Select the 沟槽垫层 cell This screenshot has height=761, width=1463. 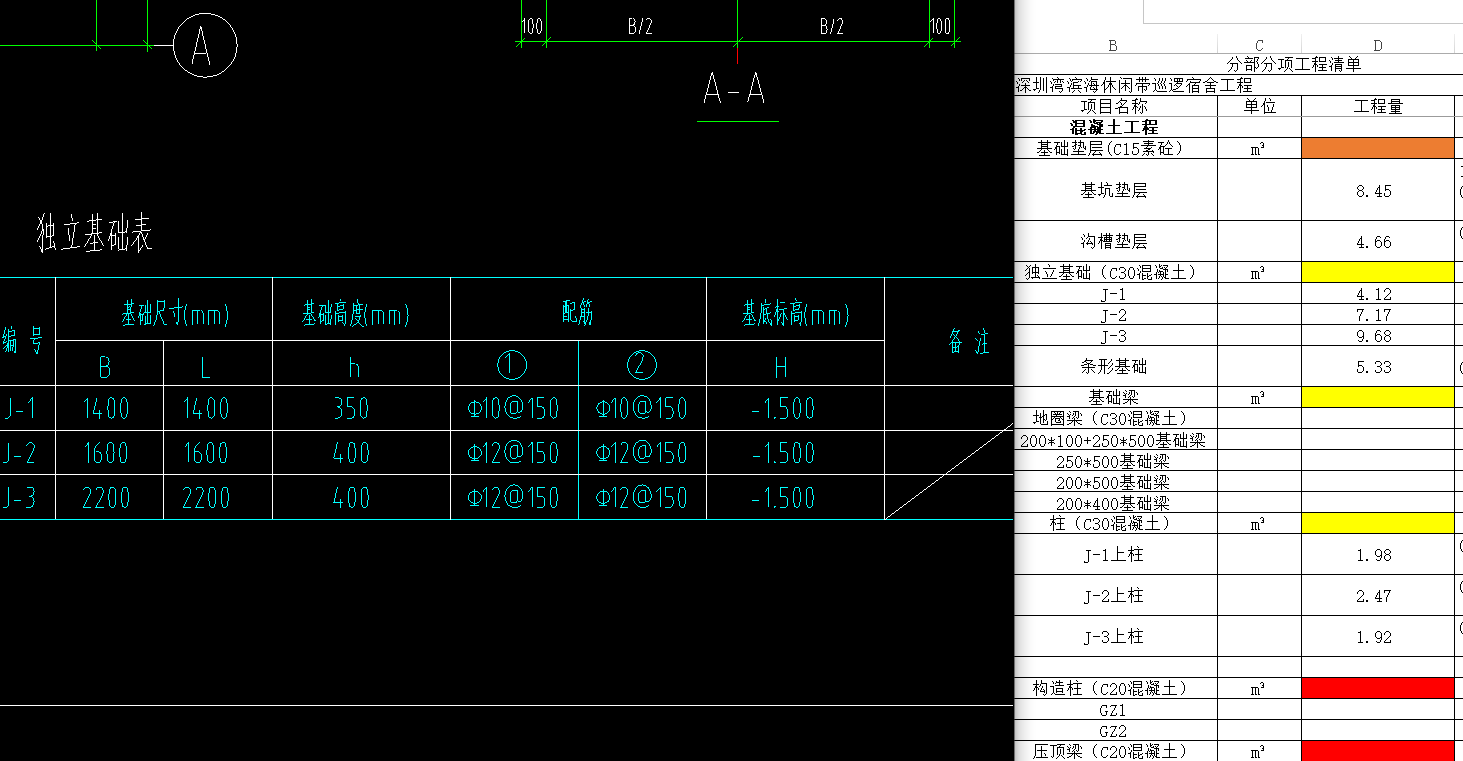click(1115, 241)
